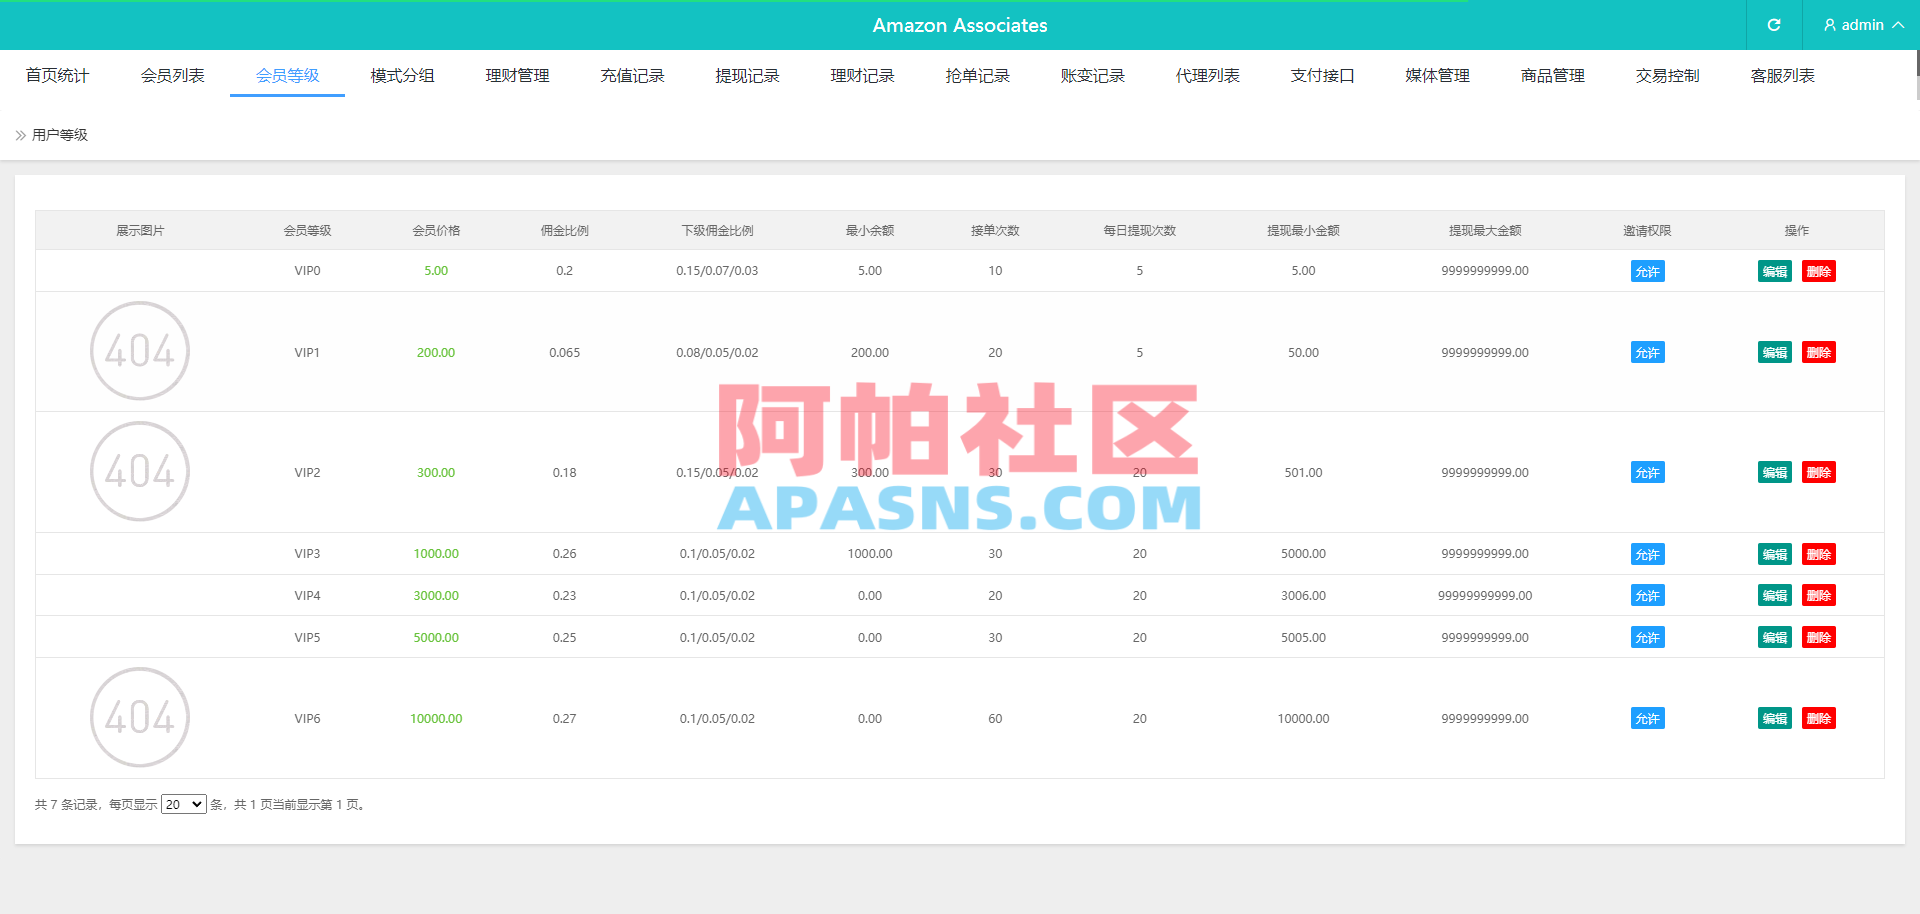This screenshot has height=914, width=1920.
Task: Click 编辑 button on the VIP5 row
Action: click(x=1774, y=637)
